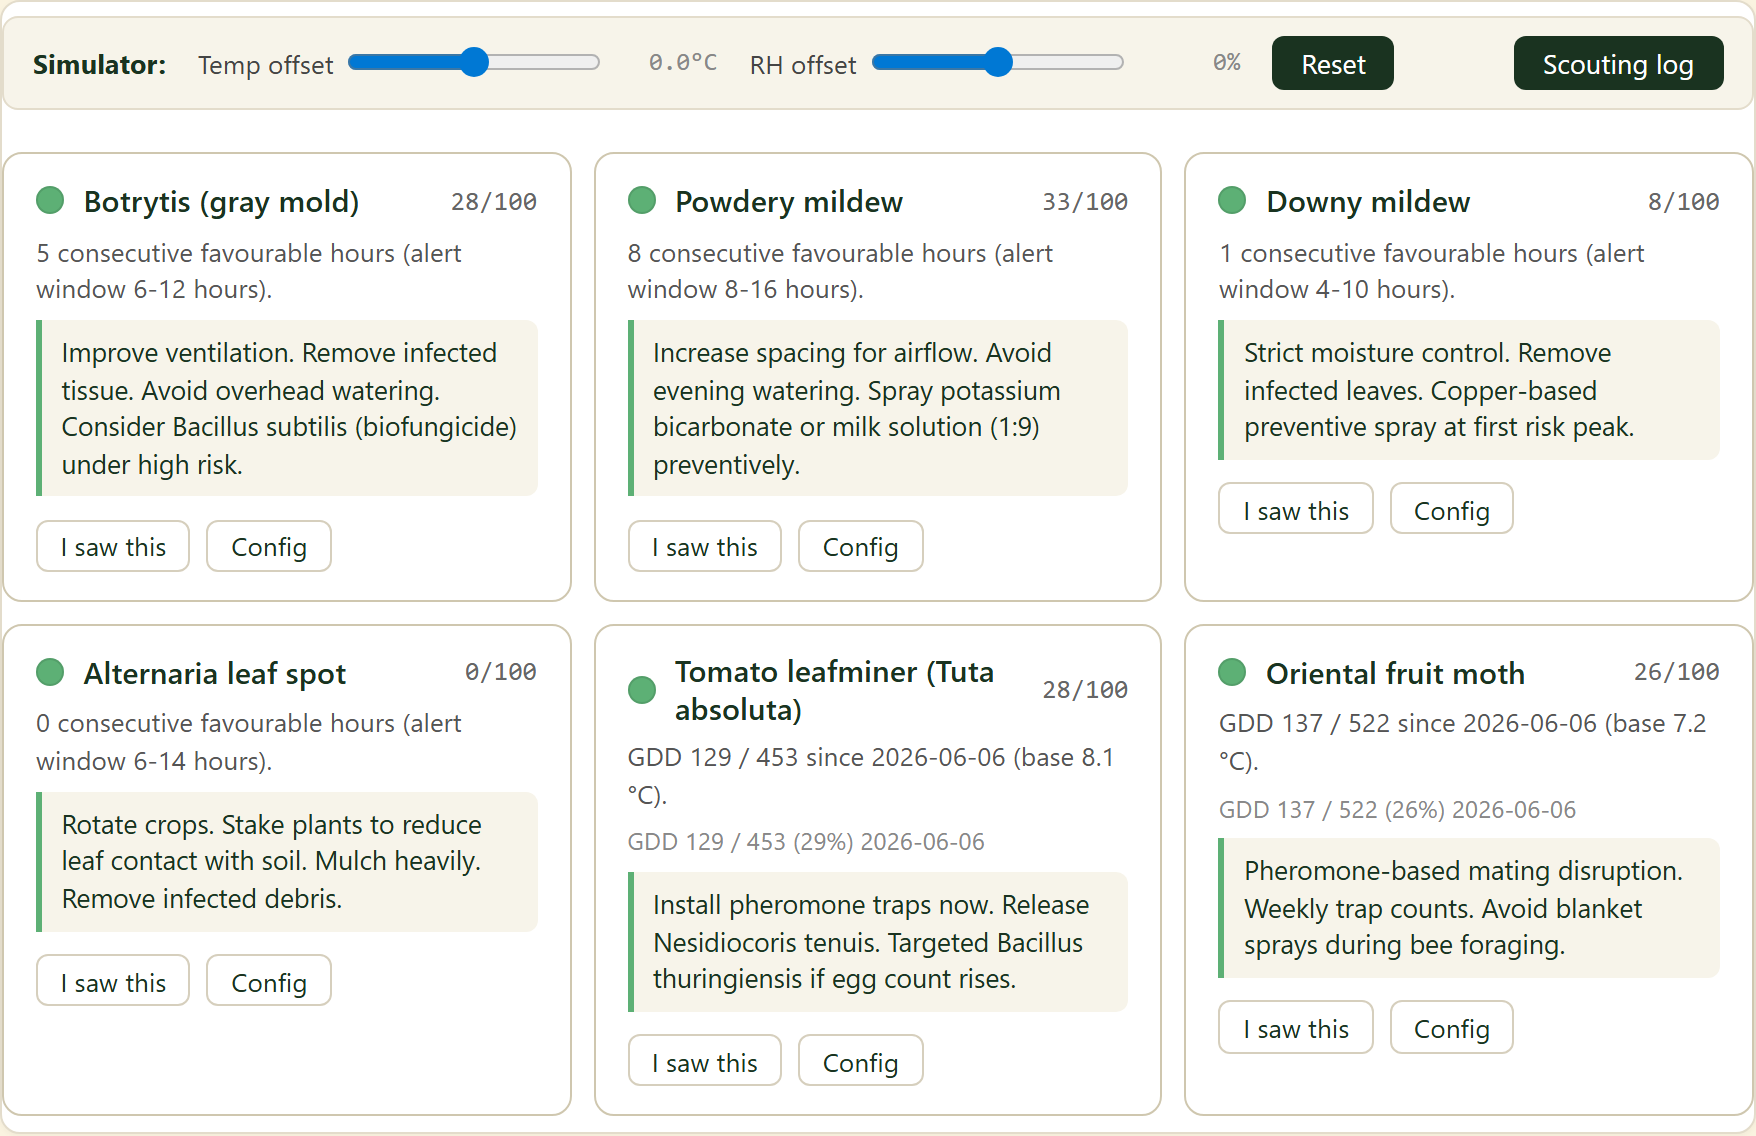Click the GDD 137 / 522 (26%) line

click(x=1397, y=810)
